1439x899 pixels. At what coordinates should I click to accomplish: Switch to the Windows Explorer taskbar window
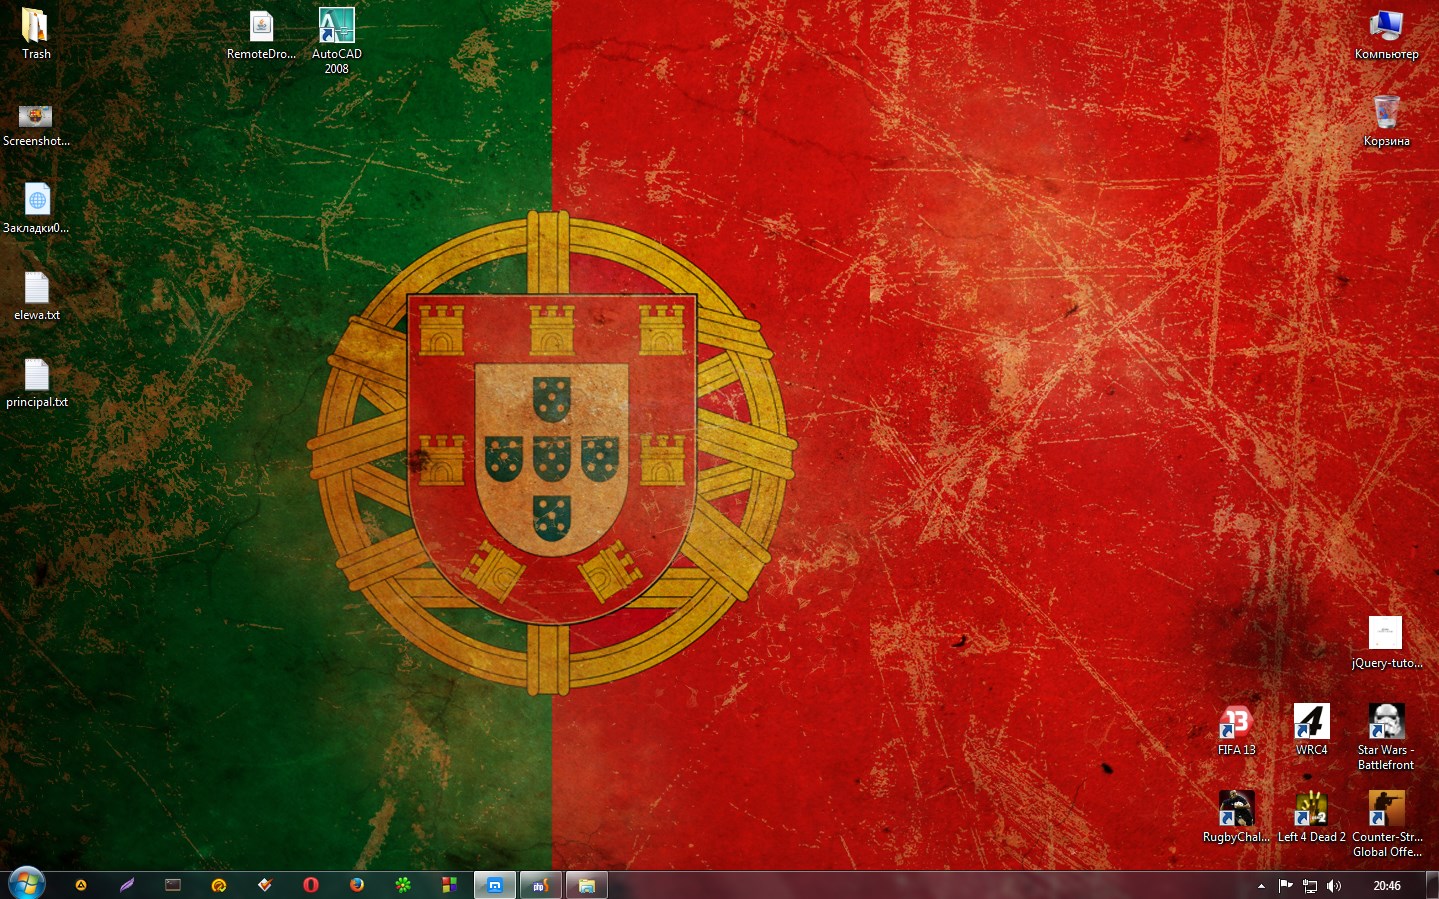587,885
